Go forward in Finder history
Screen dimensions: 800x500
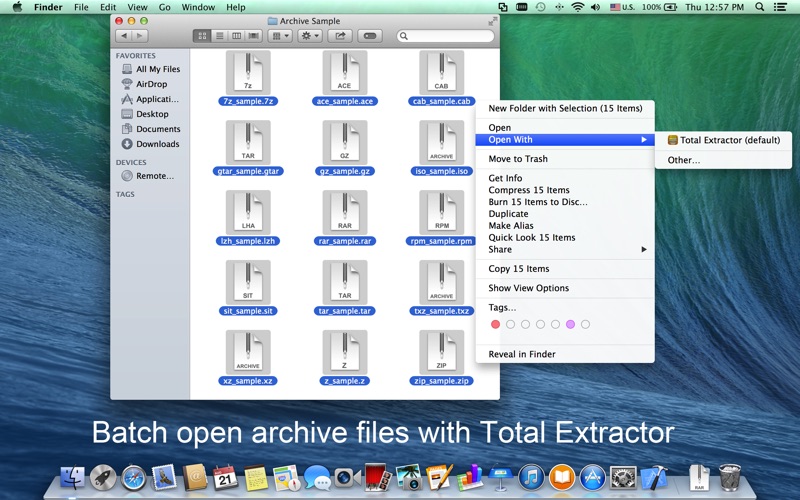pos(140,36)
